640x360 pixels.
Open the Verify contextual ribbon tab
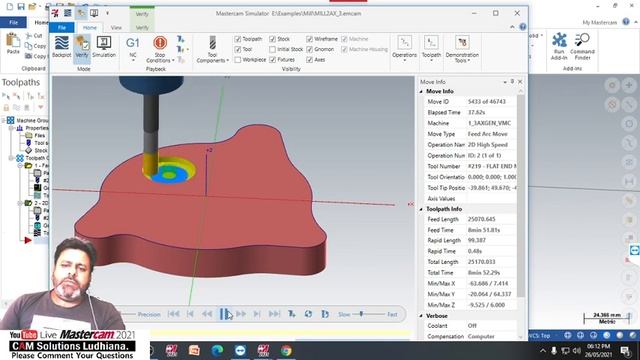[142, 27]
